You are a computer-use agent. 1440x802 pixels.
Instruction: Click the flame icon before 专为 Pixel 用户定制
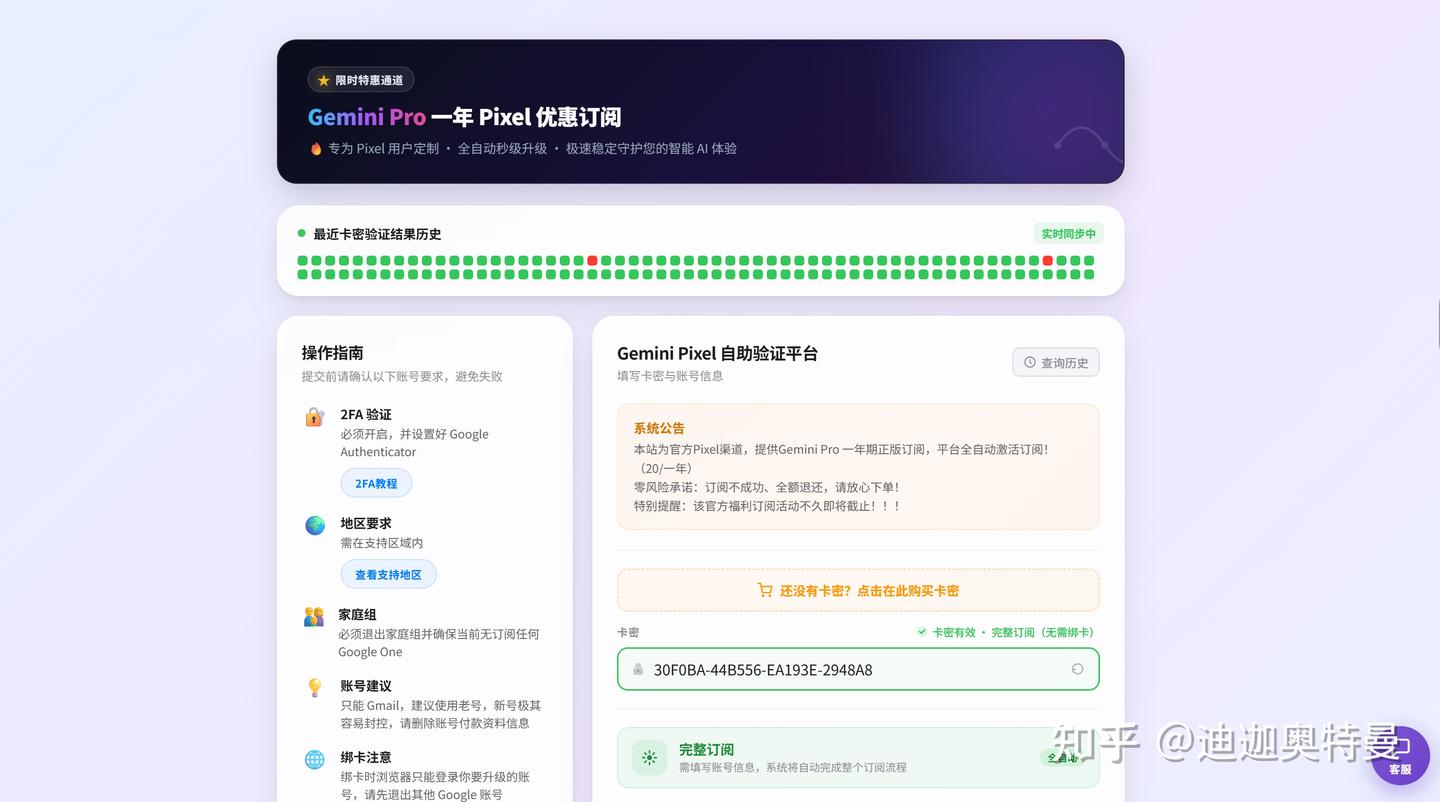click(x=316, y=148)
